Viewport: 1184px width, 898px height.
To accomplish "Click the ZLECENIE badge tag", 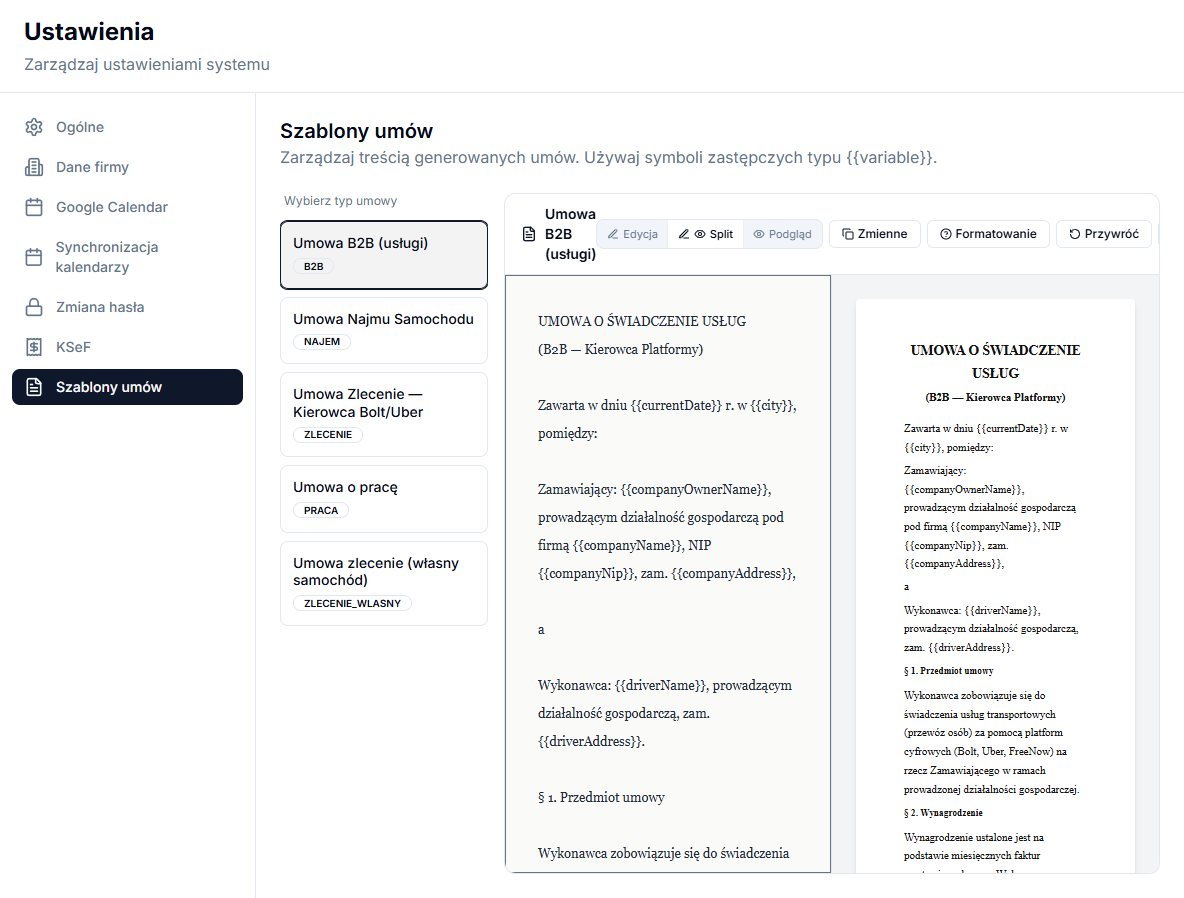I will point(328,434).
